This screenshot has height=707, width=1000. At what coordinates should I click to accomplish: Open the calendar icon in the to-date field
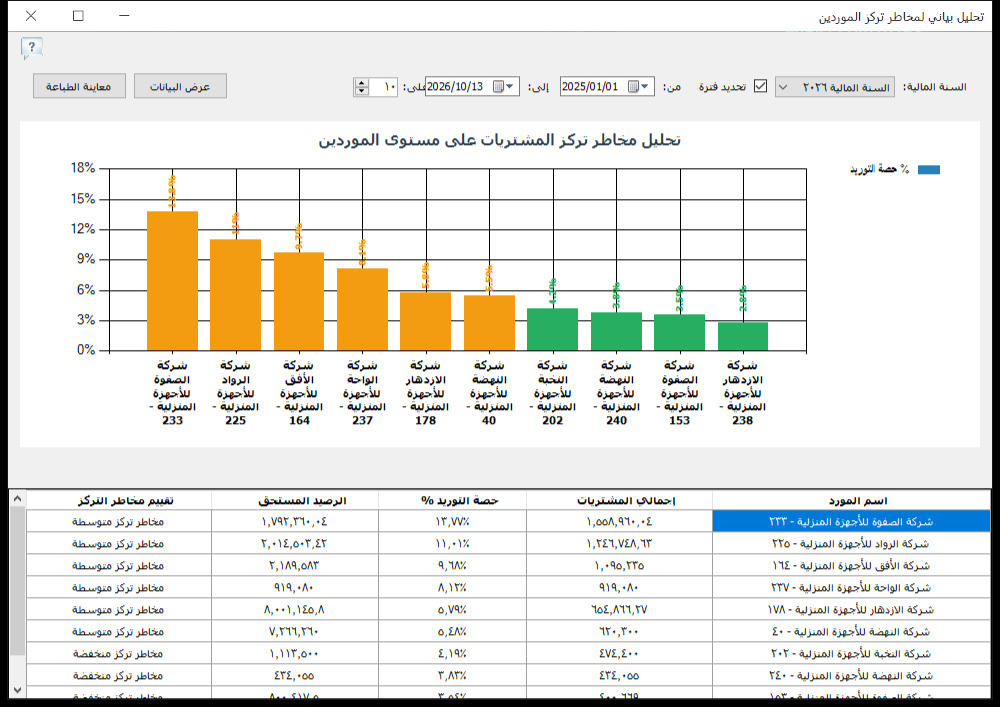click(498, 87)
